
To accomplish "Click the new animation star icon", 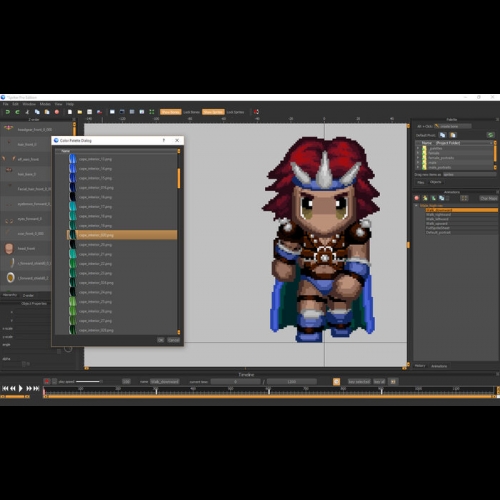I will (425, 198).
